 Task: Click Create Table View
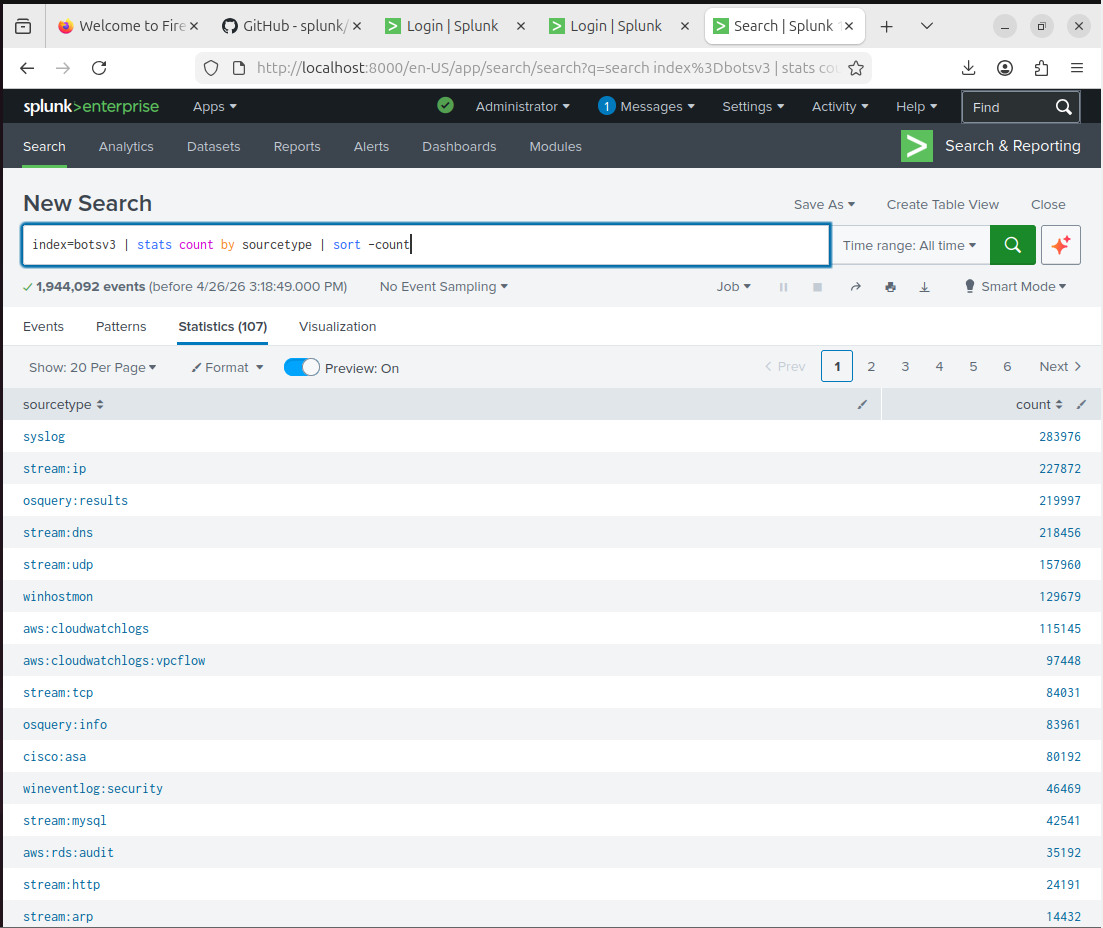pos(943,205)
